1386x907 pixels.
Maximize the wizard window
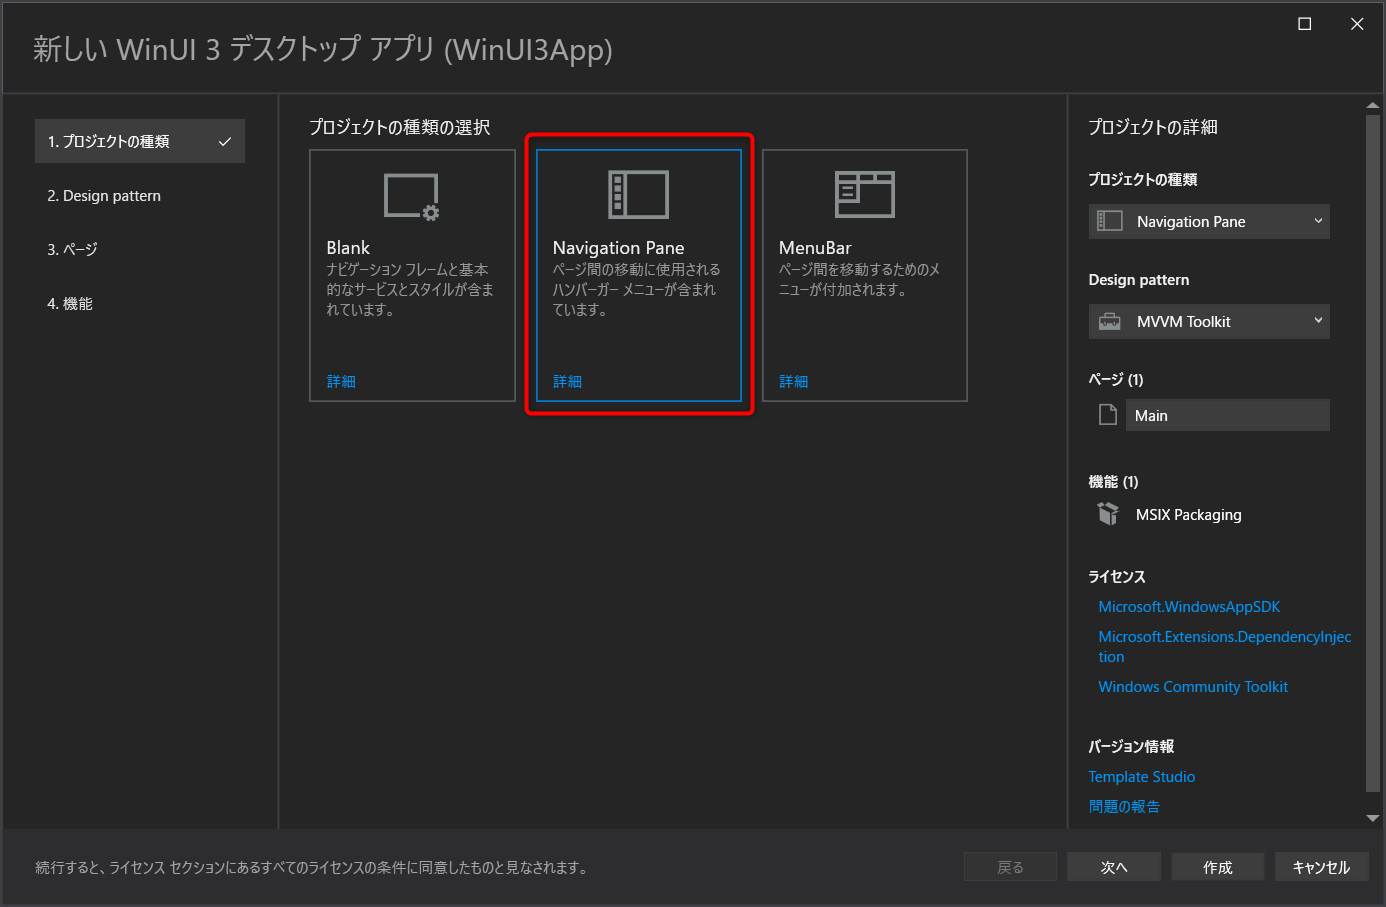click(x=1305, y=24)
